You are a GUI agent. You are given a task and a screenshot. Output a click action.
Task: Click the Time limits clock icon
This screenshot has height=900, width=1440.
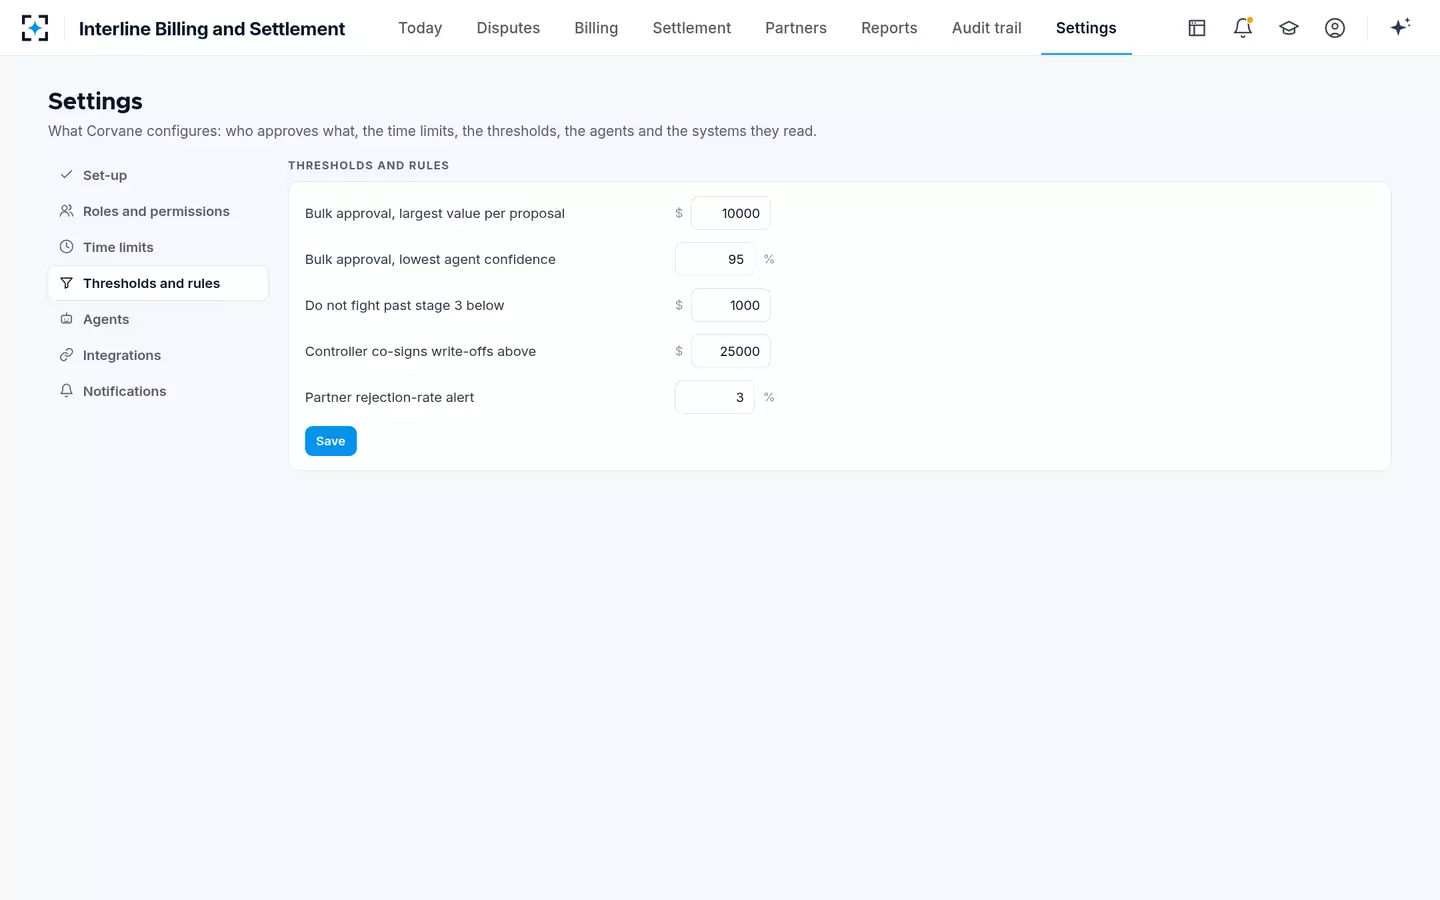(66, 247)
